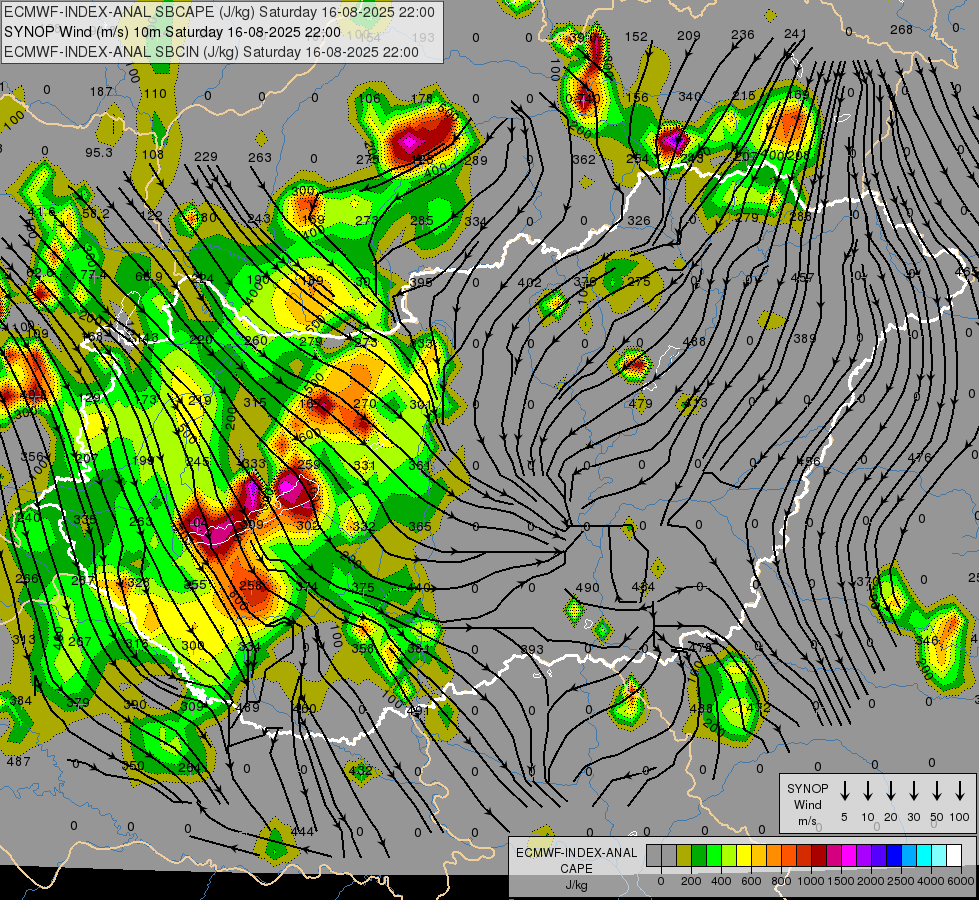Select the 10 m/s wind arrow in legend
This screenshot has height=900, width=979.
pyautogui.click(x=867, y=791)
